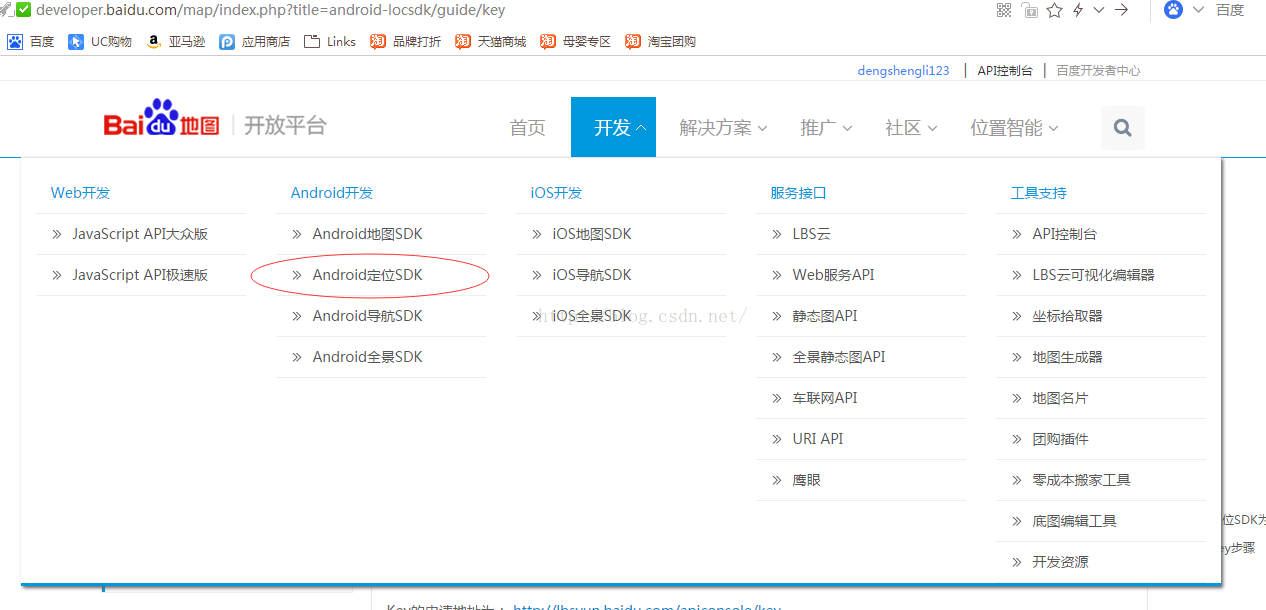The image size is (1266, 610).
Task: Click the iOS开发 column heading
Action: [x=556, y=193]
